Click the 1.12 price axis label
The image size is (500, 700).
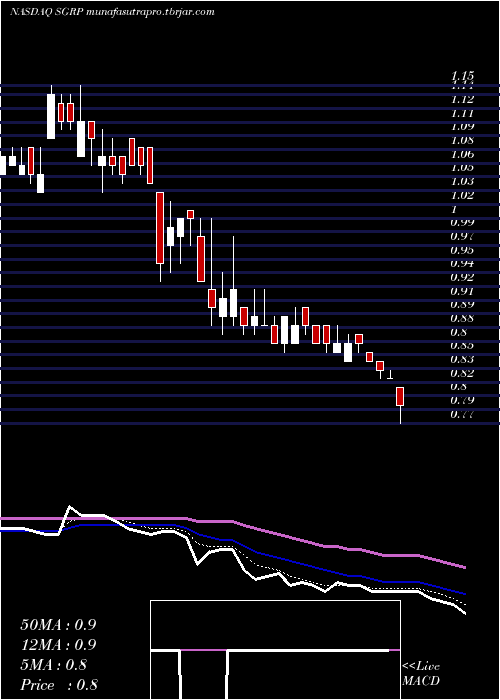tap(462, 99)
